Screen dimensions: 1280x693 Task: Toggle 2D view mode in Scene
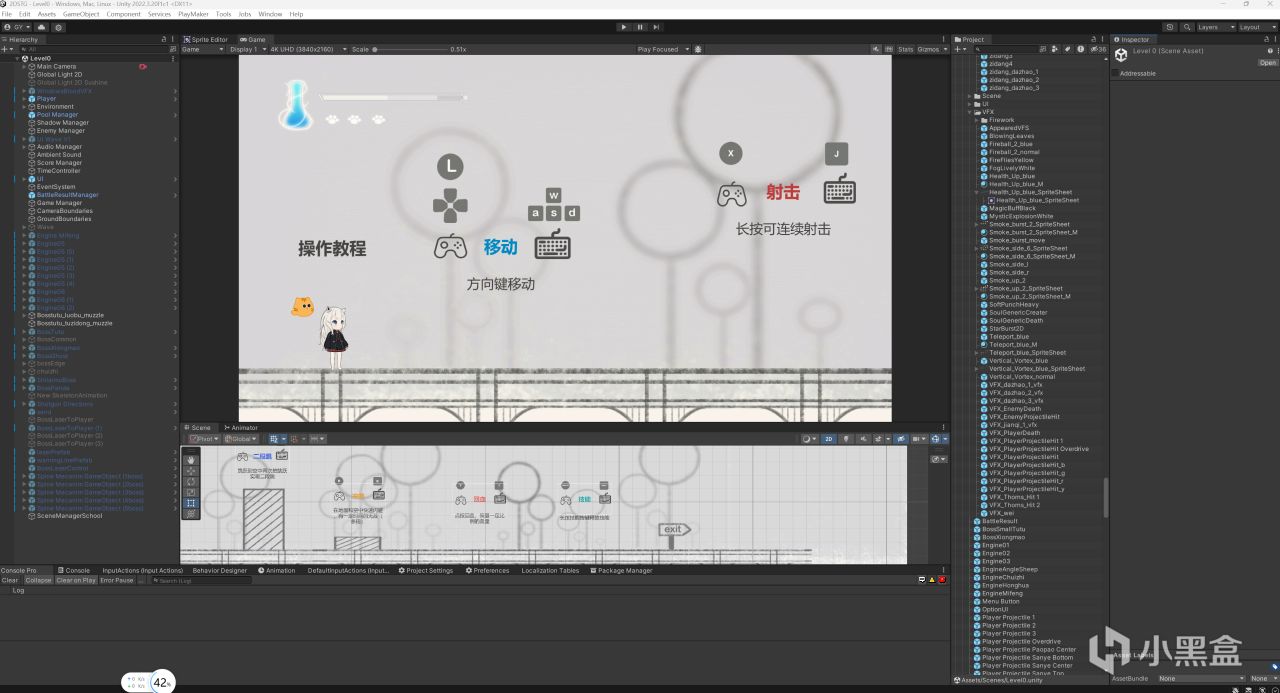(x=829, y=439)
